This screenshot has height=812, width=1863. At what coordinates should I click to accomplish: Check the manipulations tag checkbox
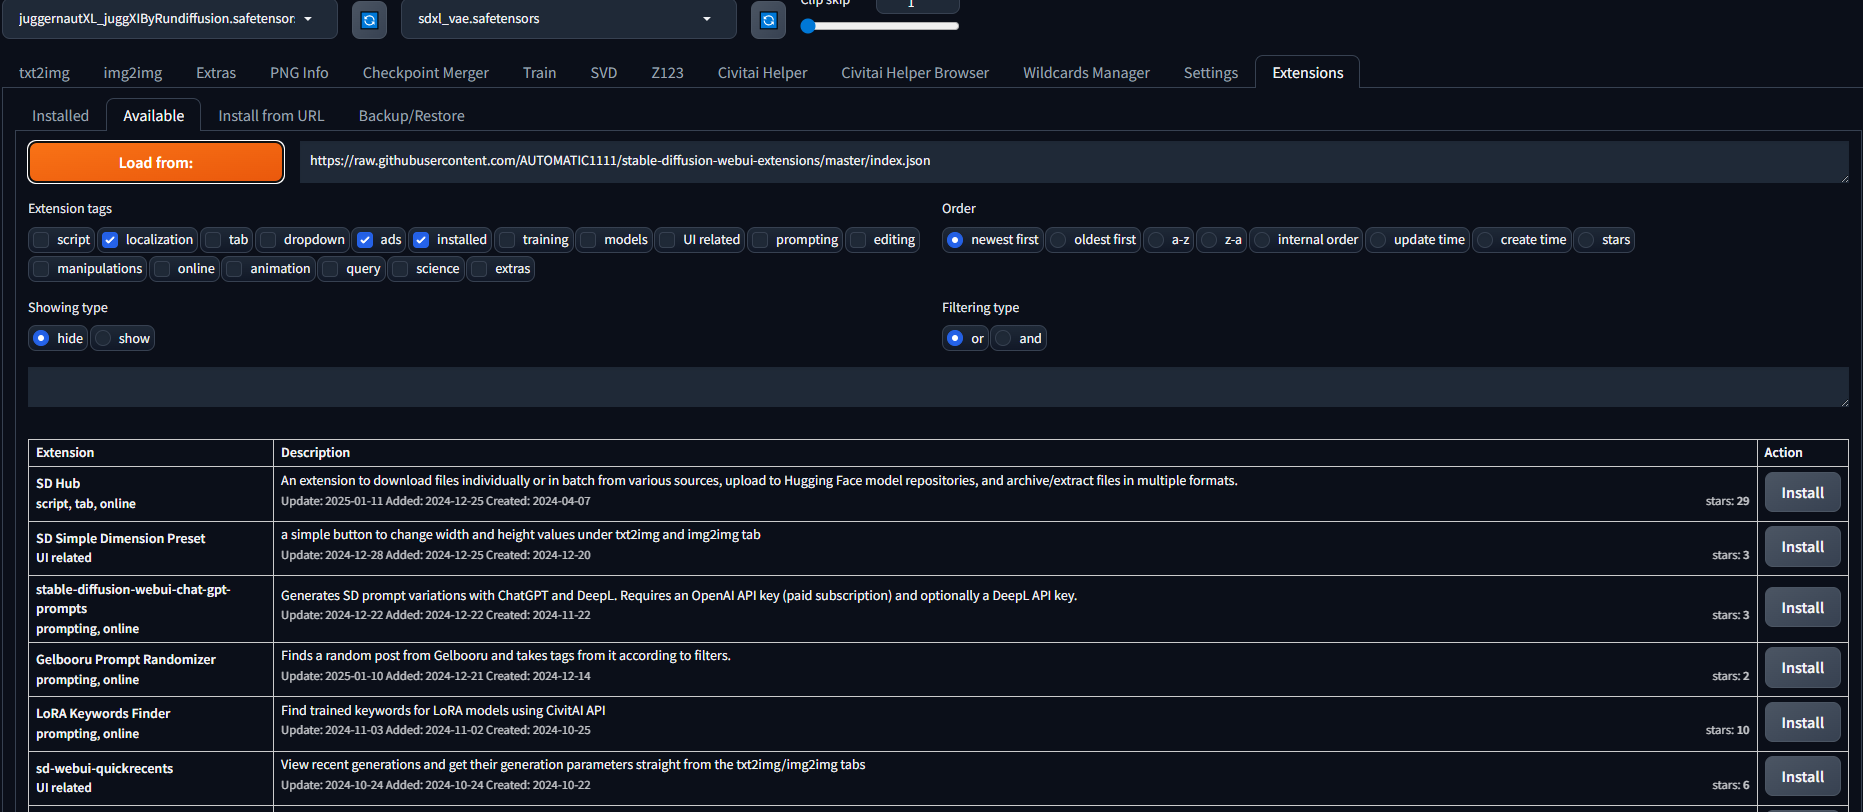click(41, 269)
